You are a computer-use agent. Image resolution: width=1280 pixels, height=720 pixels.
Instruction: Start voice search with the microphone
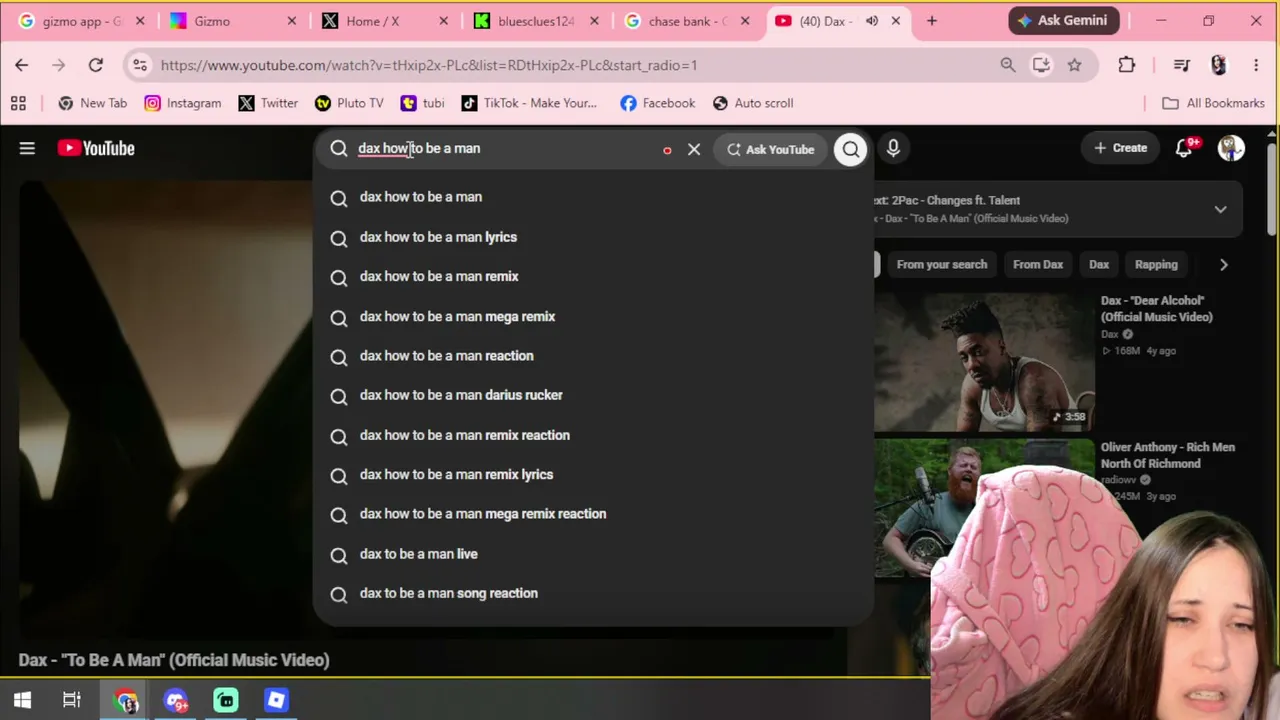pos(893,148)
